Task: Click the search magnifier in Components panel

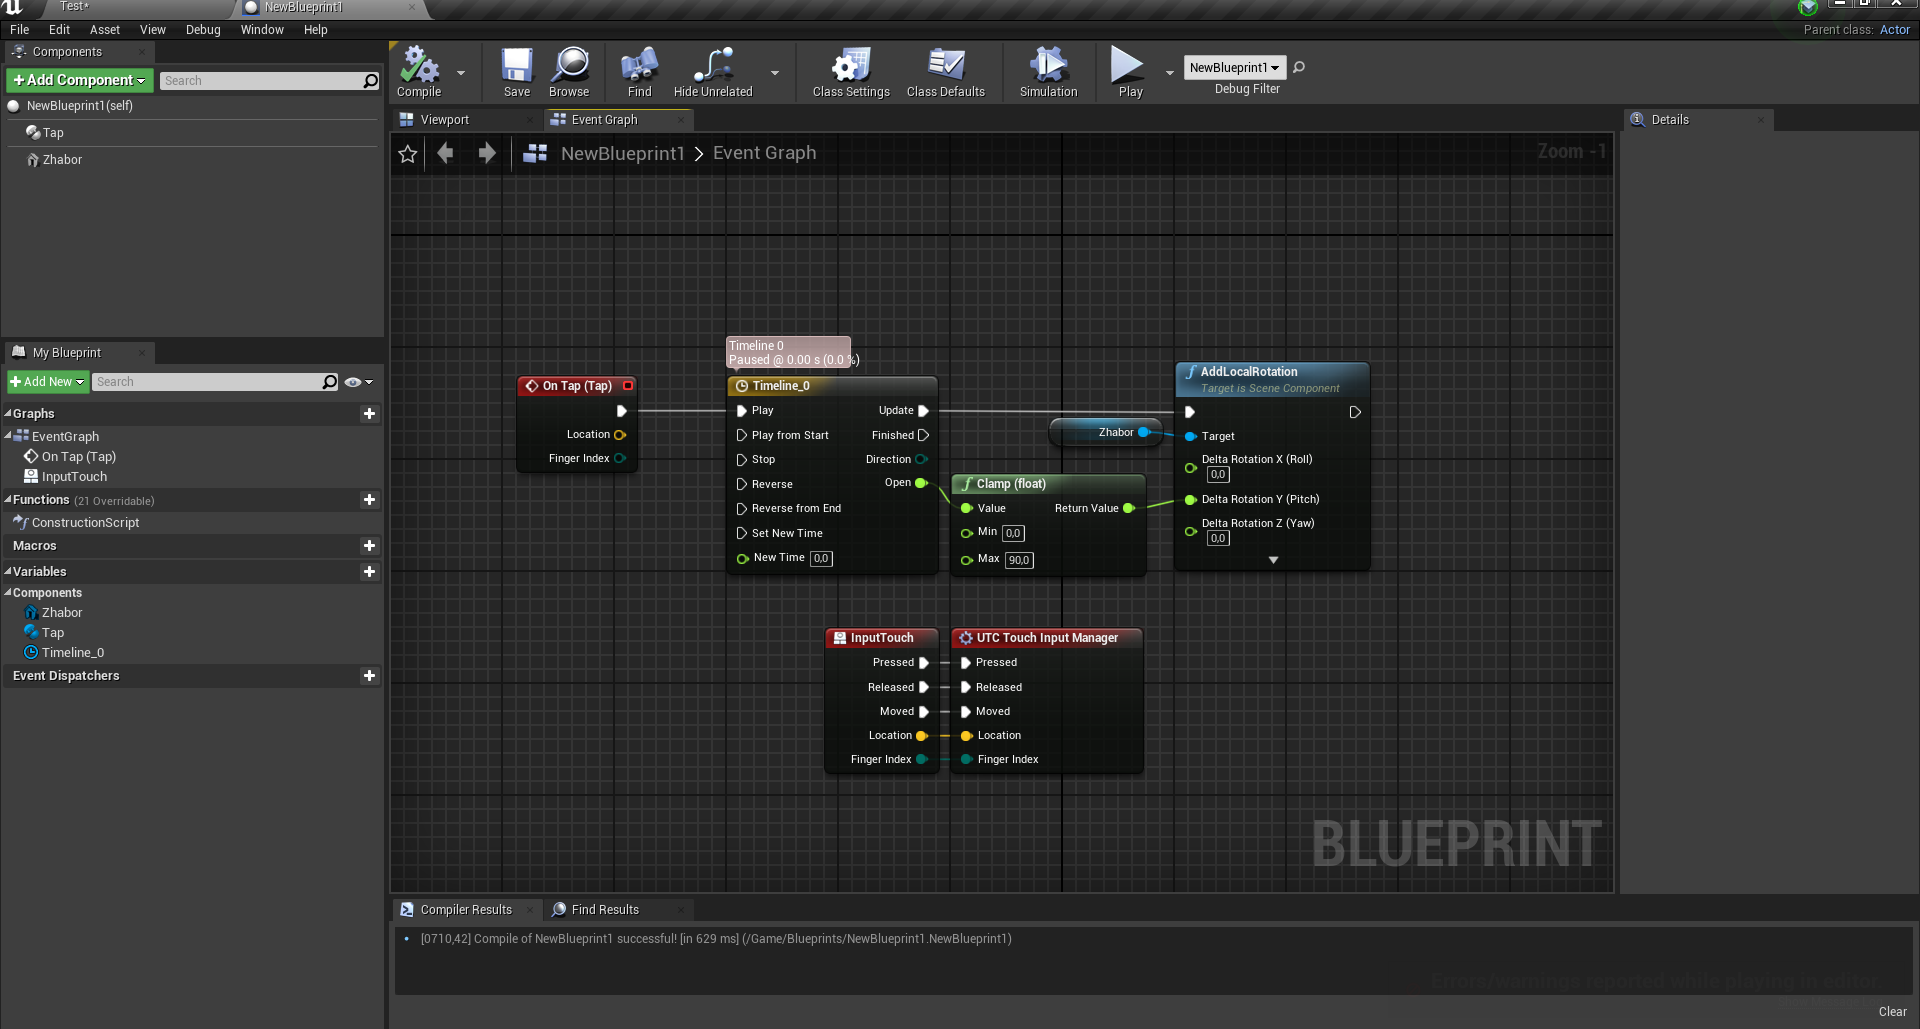Action: tap(371, 81)
